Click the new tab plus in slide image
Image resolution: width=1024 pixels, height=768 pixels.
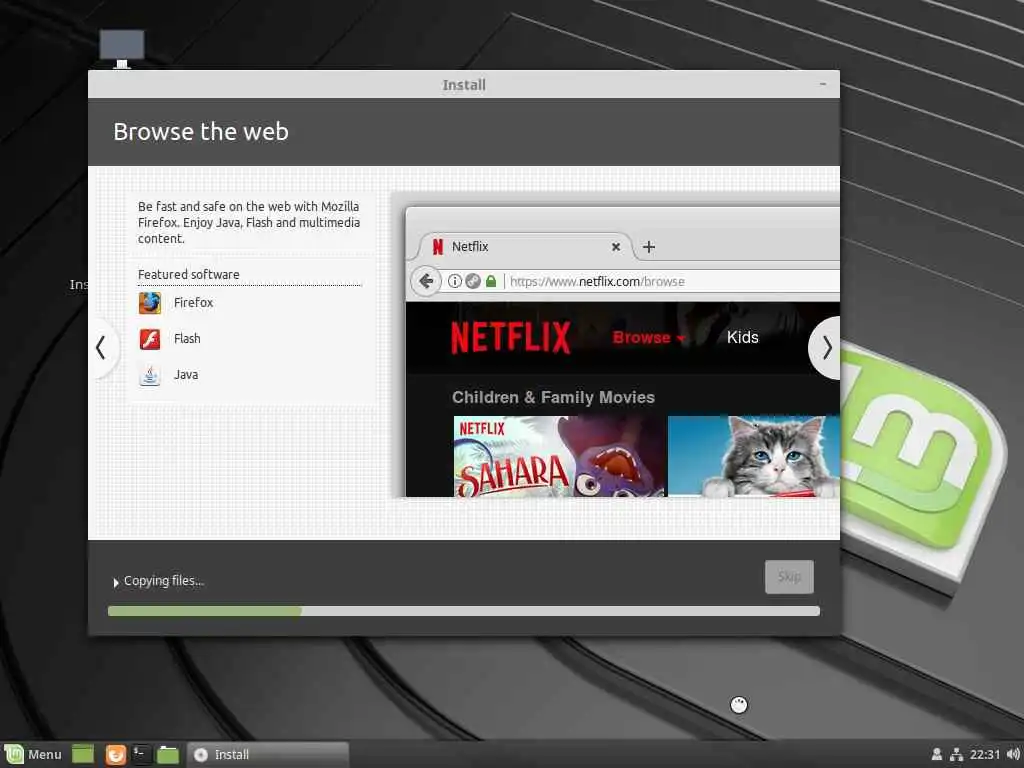click(x=648, y=247)
